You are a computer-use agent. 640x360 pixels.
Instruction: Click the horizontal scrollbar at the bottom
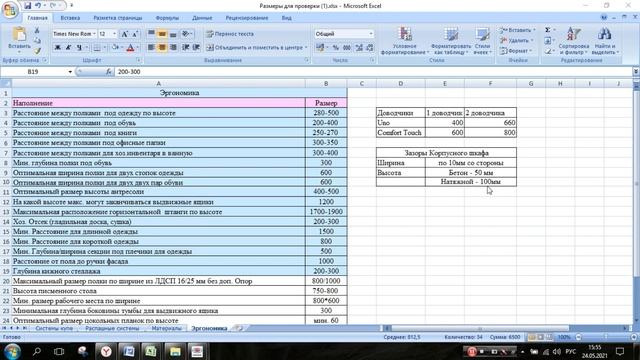coord(480,328)
